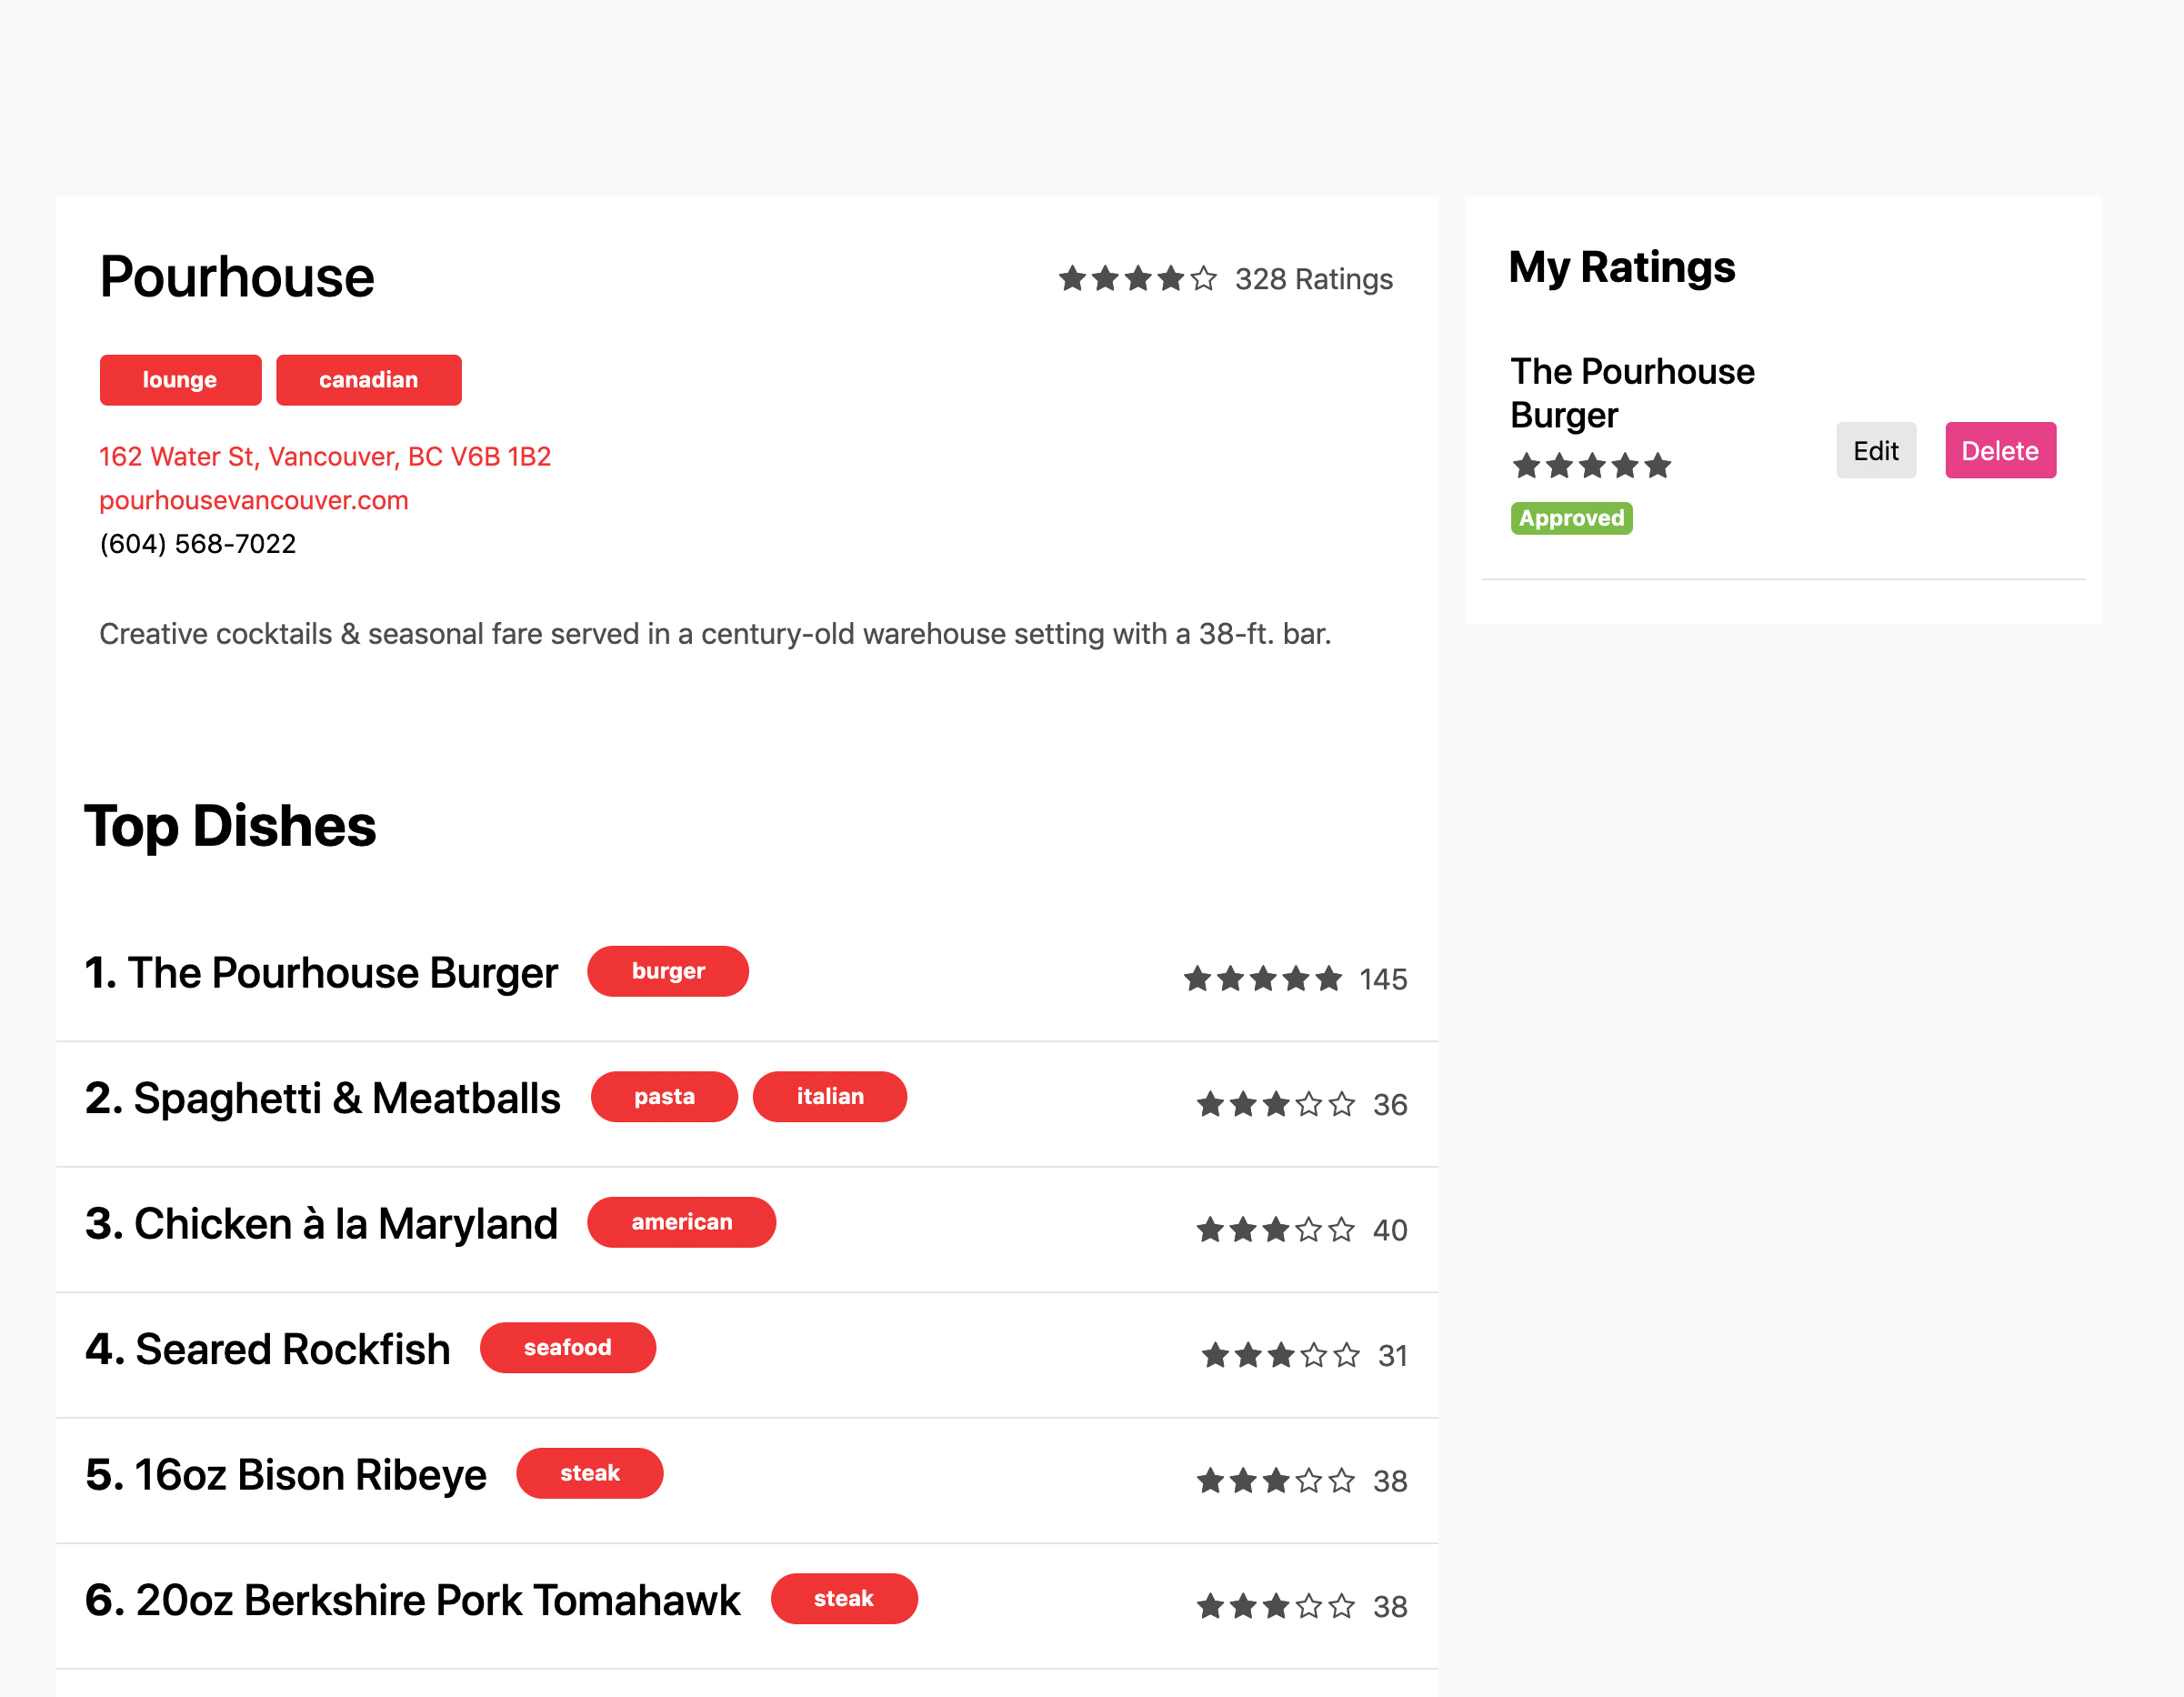Click the Pourhouse restaurant title

[237, 277]
